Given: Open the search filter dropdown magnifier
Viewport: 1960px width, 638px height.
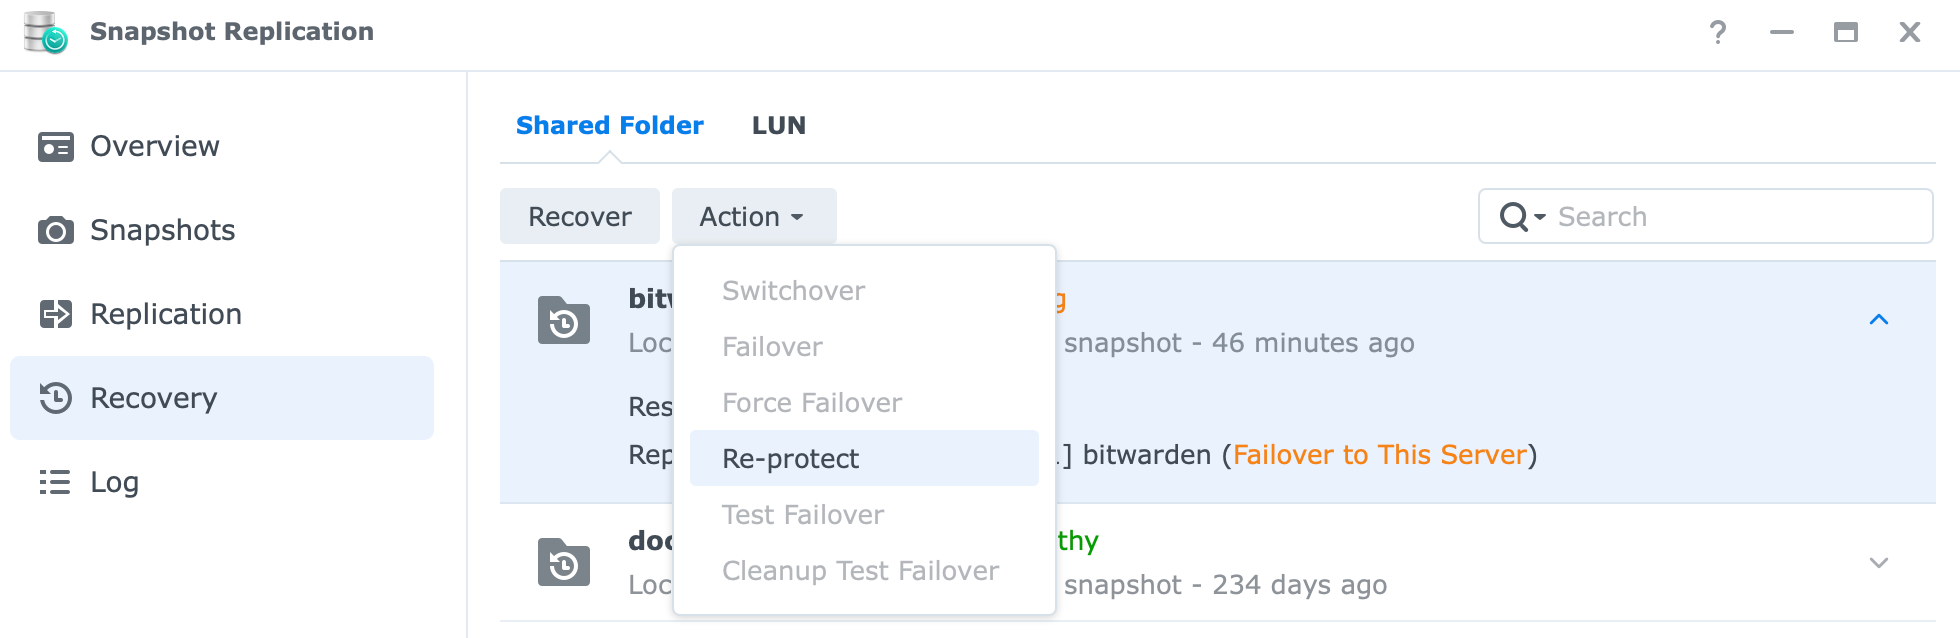Looking at the screenshot, I should pyautogui.click(x=1522, y=216).
